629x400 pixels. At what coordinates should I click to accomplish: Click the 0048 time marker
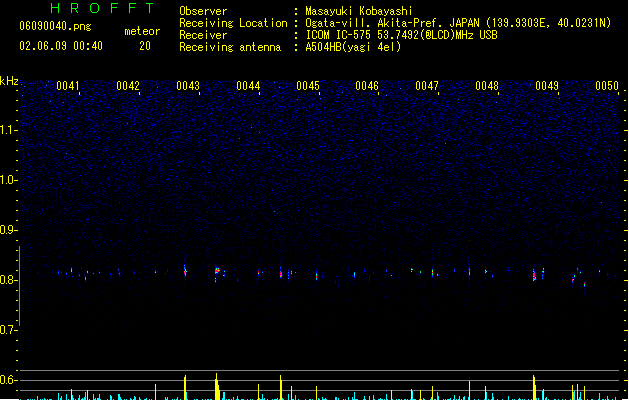click(x=487, y=86)
